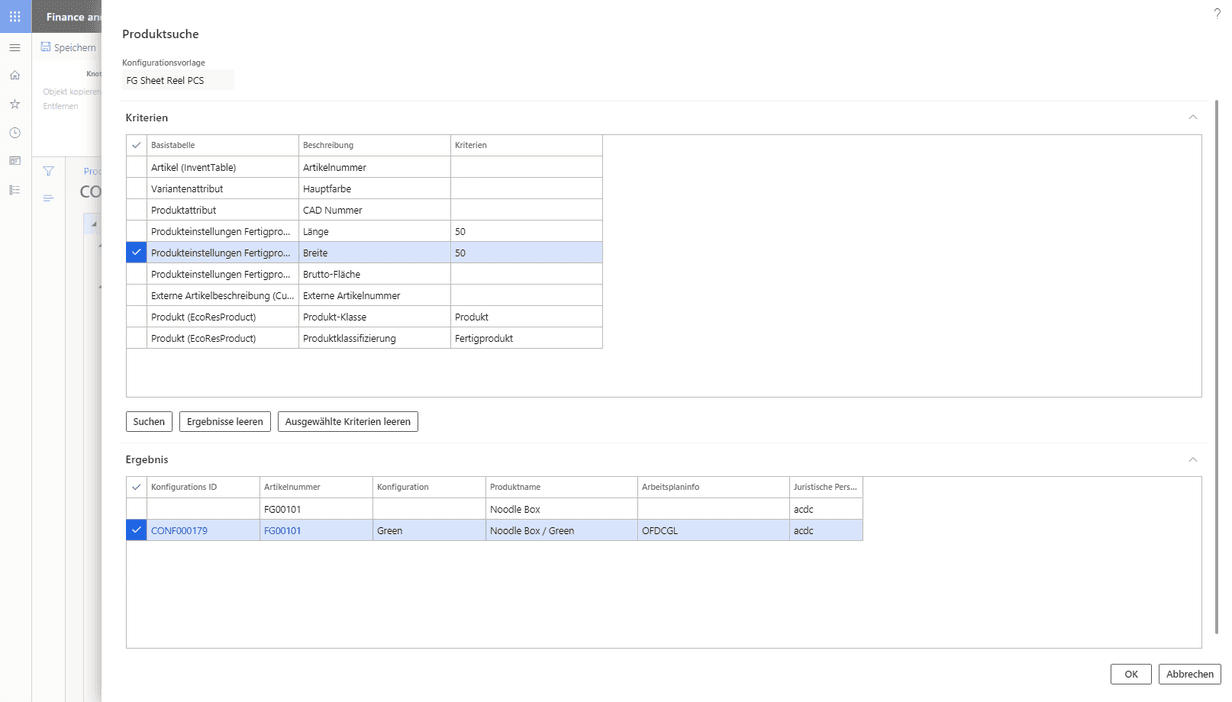Click the Suchen button
The image size is (1232, 702).
pos(149,422)
